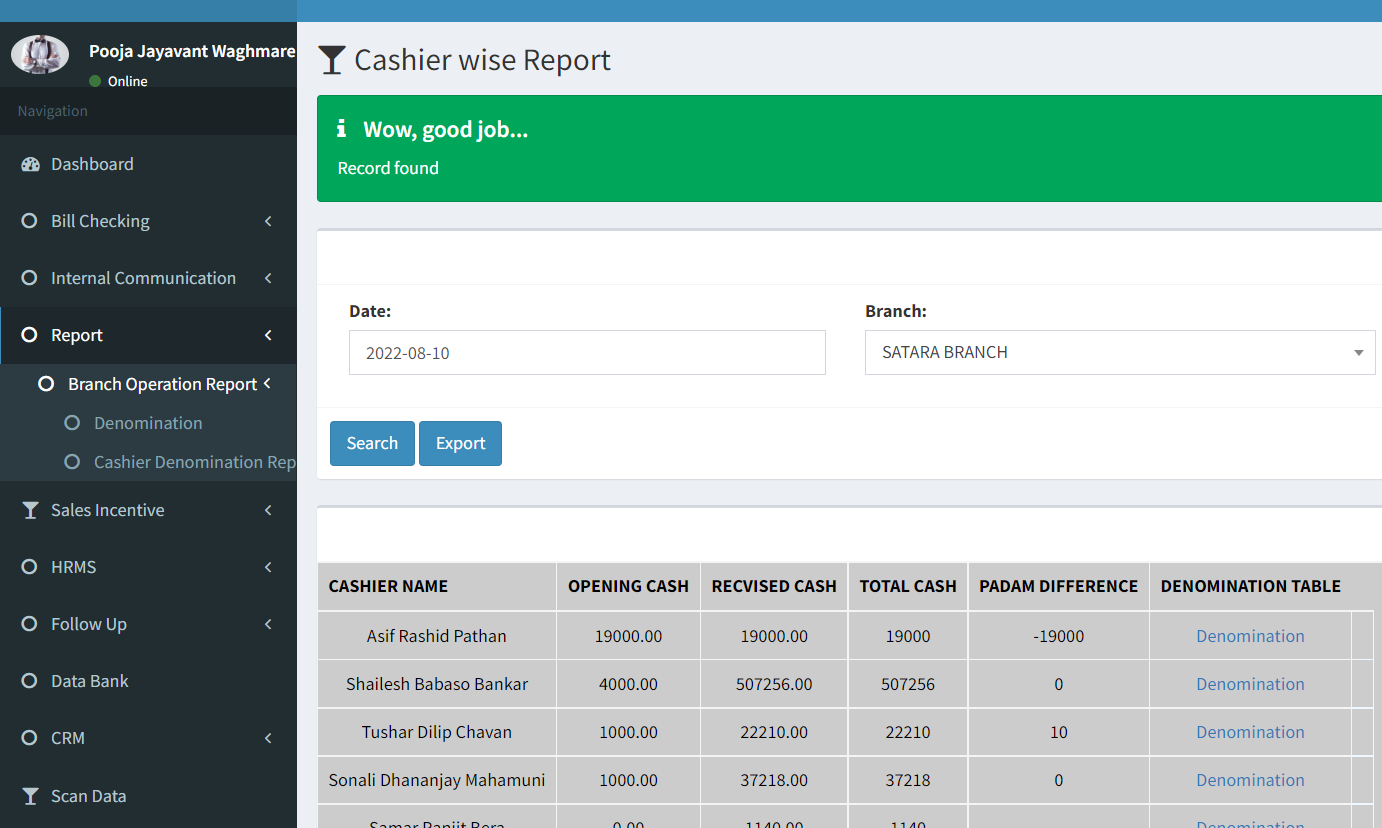Click the Asif Rashid Pathan name cell
The image size is (1382, 828).
(x=437, y=636)
